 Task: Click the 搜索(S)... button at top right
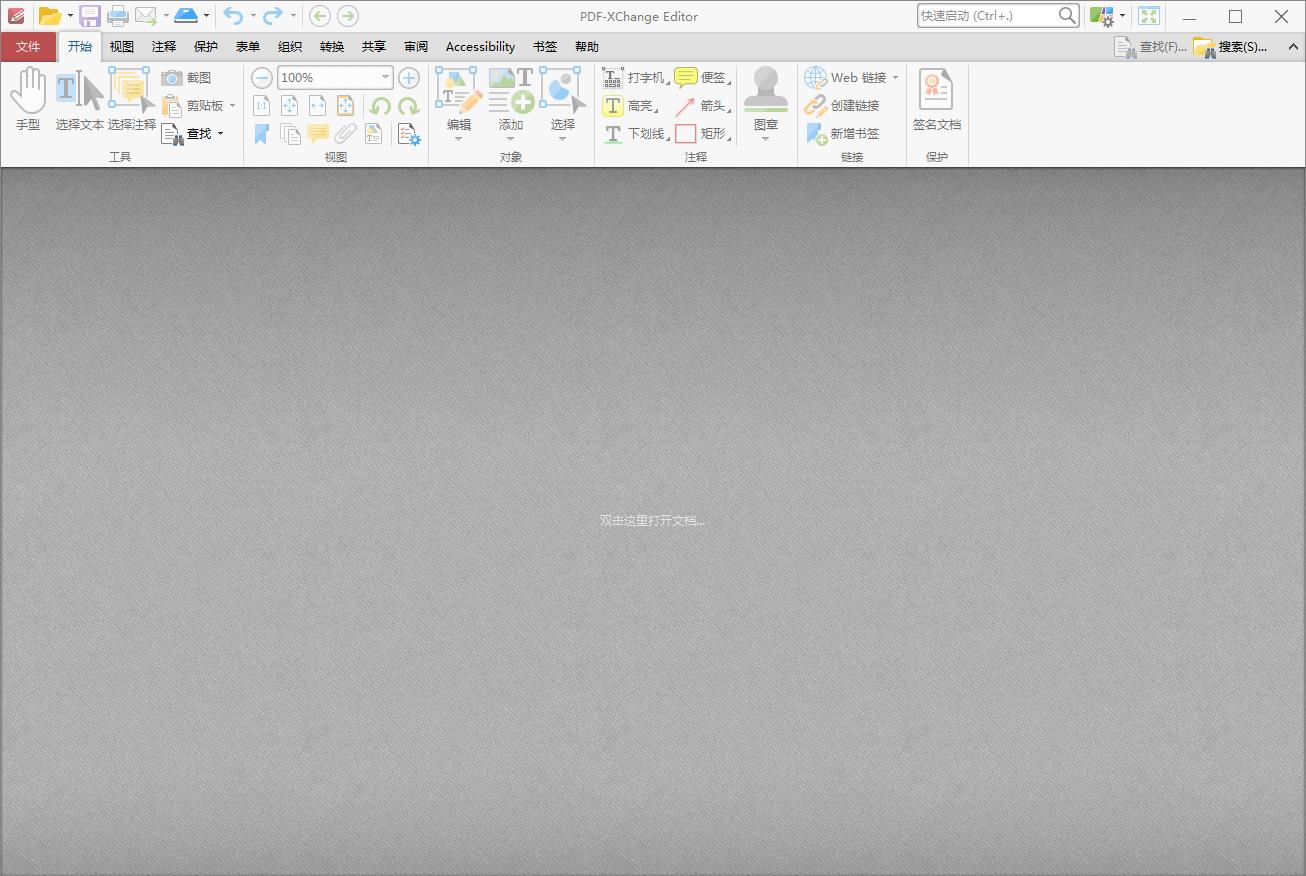pos(1231,47)
